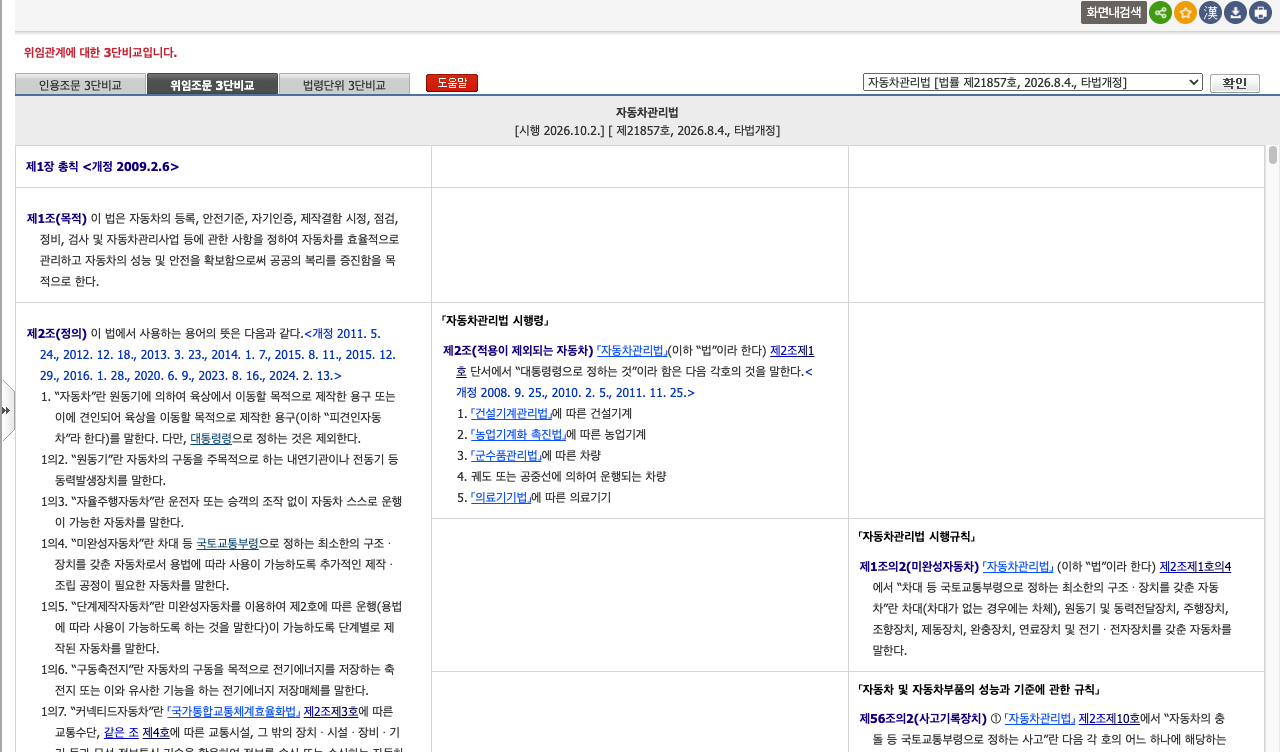Screen dimensions: 1280x752
Task: Click the 제1조의2(미완성자동차) heading
Action: [919, 566]
